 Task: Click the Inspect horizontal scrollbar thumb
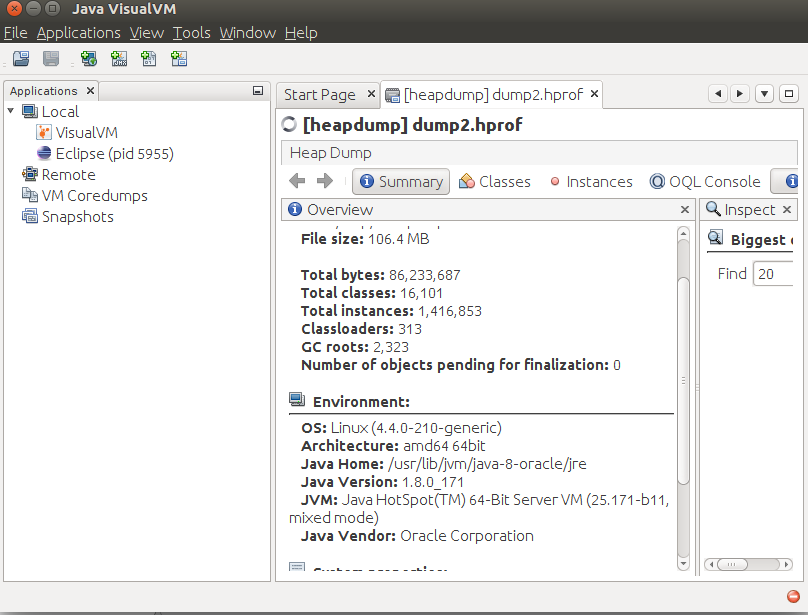click(x=732, y=564)
